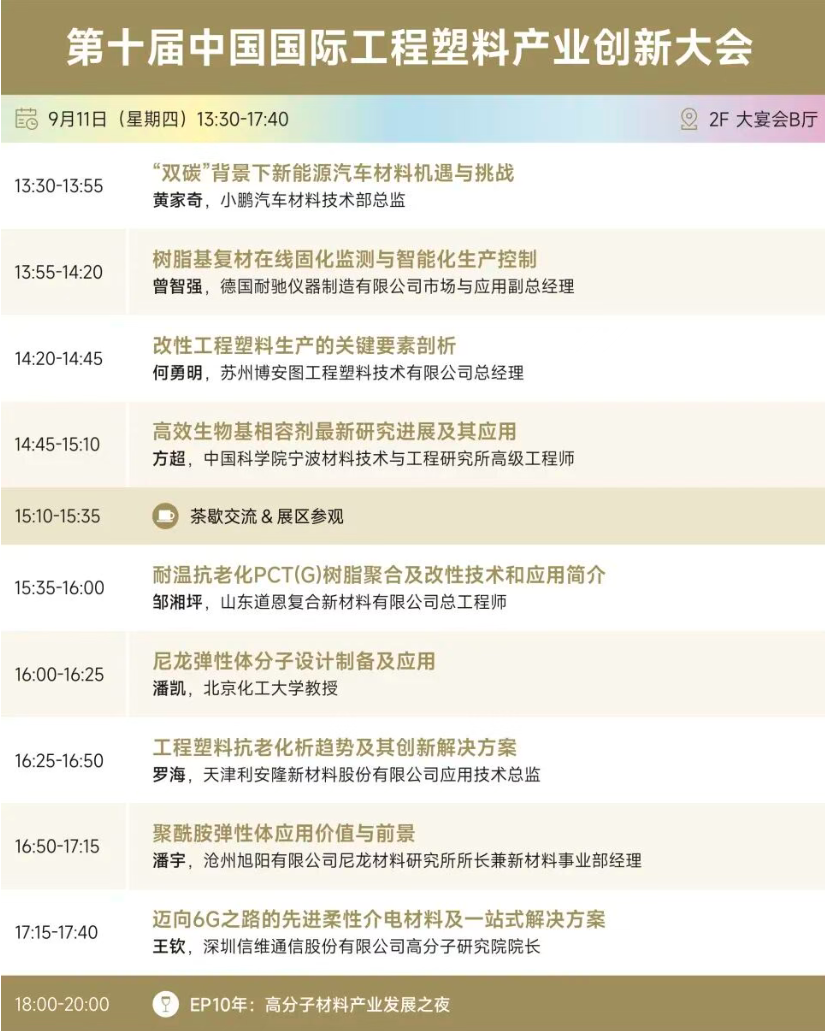The image size is (825, 1031).
Task: Select the 改性工程塑料生产的关键要素剖析 talk
Action: point(304,345)
